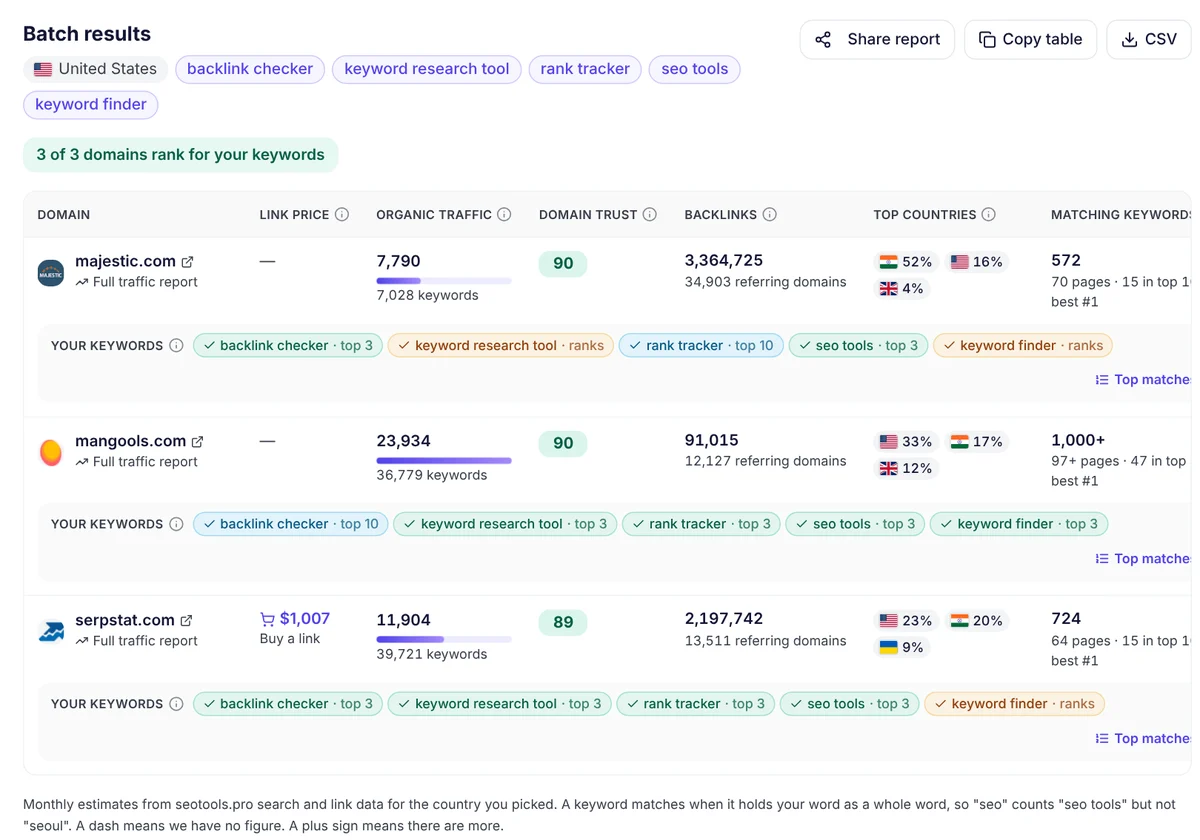
Task: Click serpstat.com backlink checker top 3 chip
Action: [x=288, y=704]
